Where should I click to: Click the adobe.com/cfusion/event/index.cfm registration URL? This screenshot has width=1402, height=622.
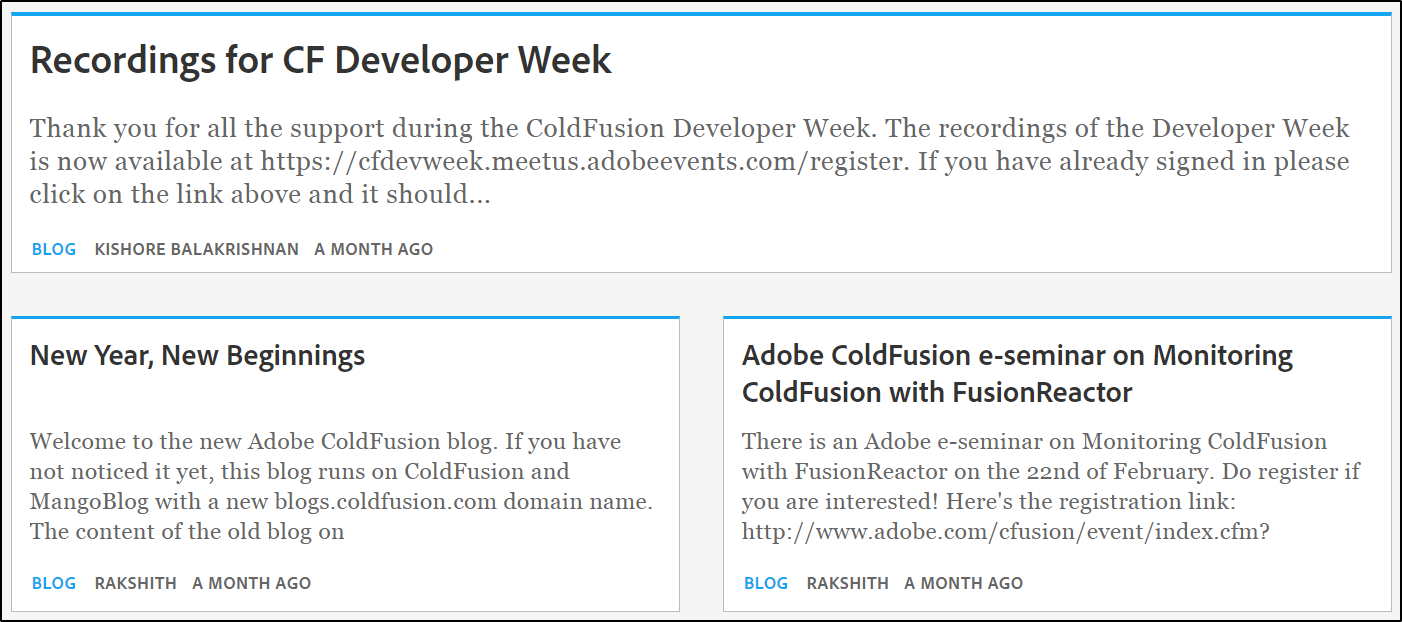click(1005, 531)
